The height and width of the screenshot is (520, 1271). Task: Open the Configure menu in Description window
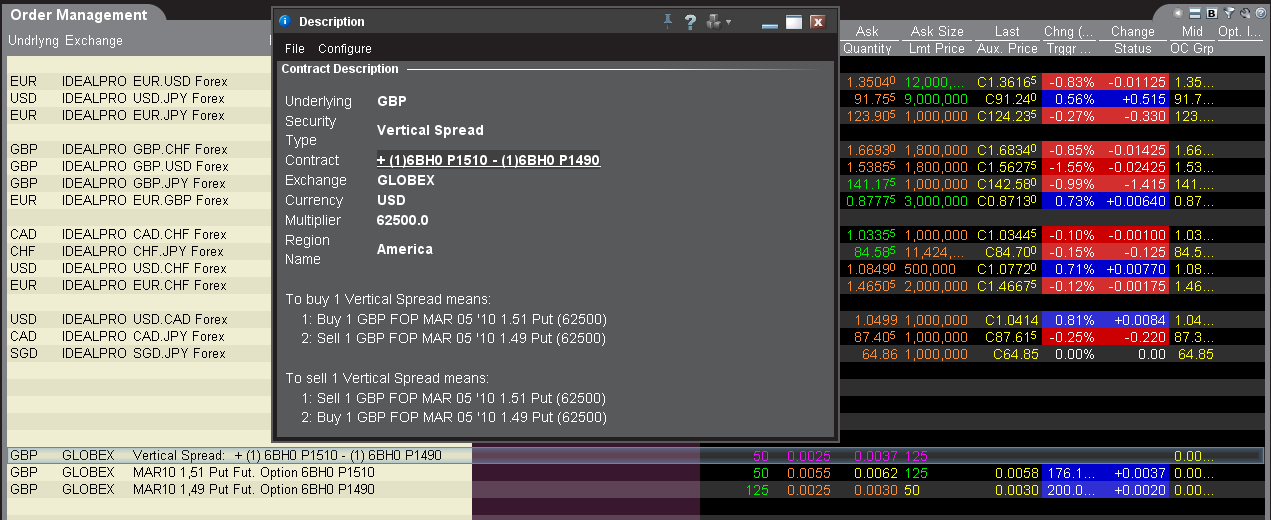[x=344, y=49]
